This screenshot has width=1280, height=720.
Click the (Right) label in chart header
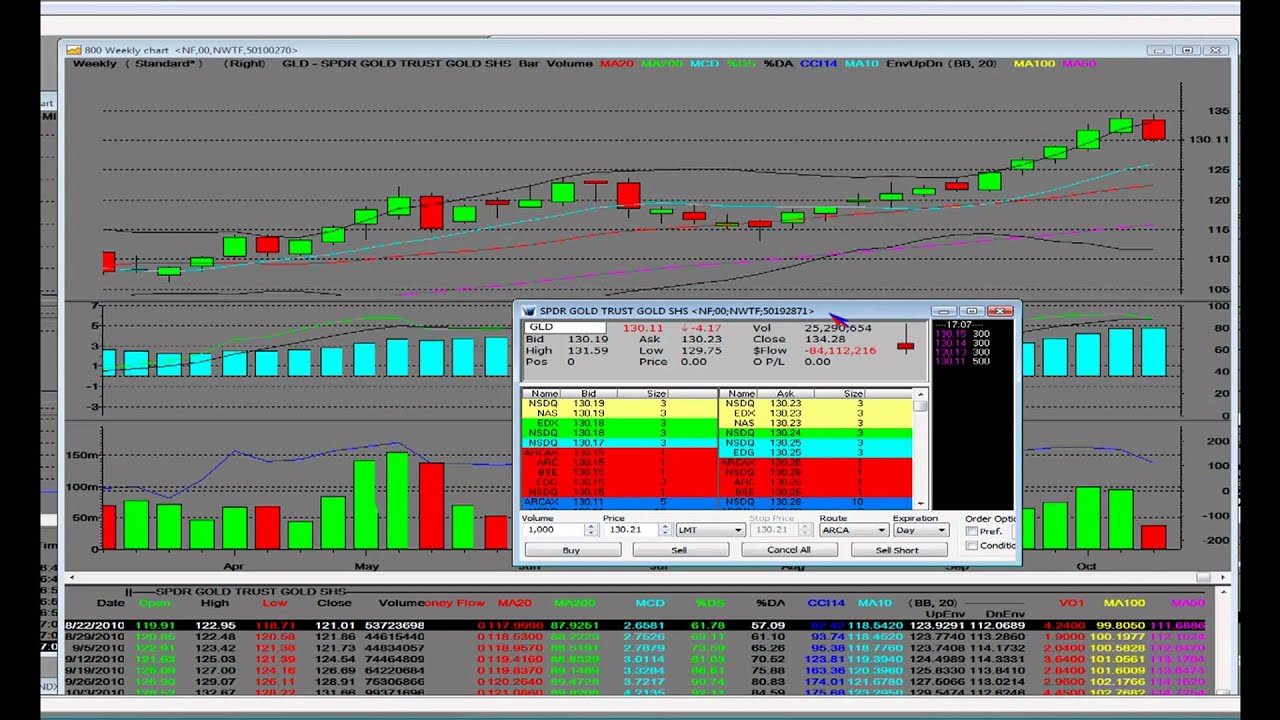click(244, 64)
